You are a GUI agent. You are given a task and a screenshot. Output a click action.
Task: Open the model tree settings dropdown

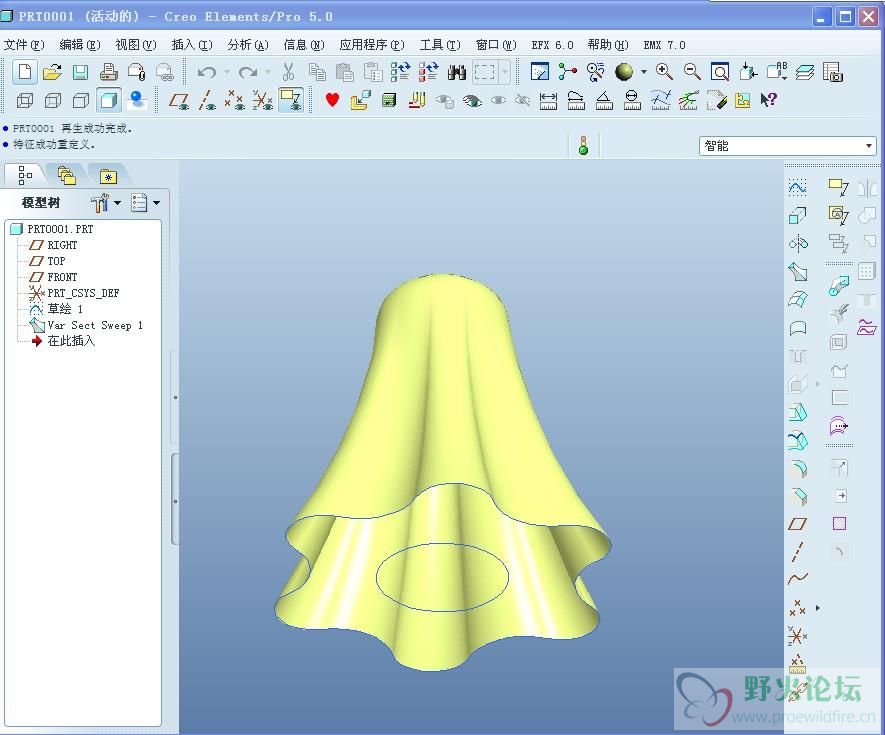click(x=107, y=202)
